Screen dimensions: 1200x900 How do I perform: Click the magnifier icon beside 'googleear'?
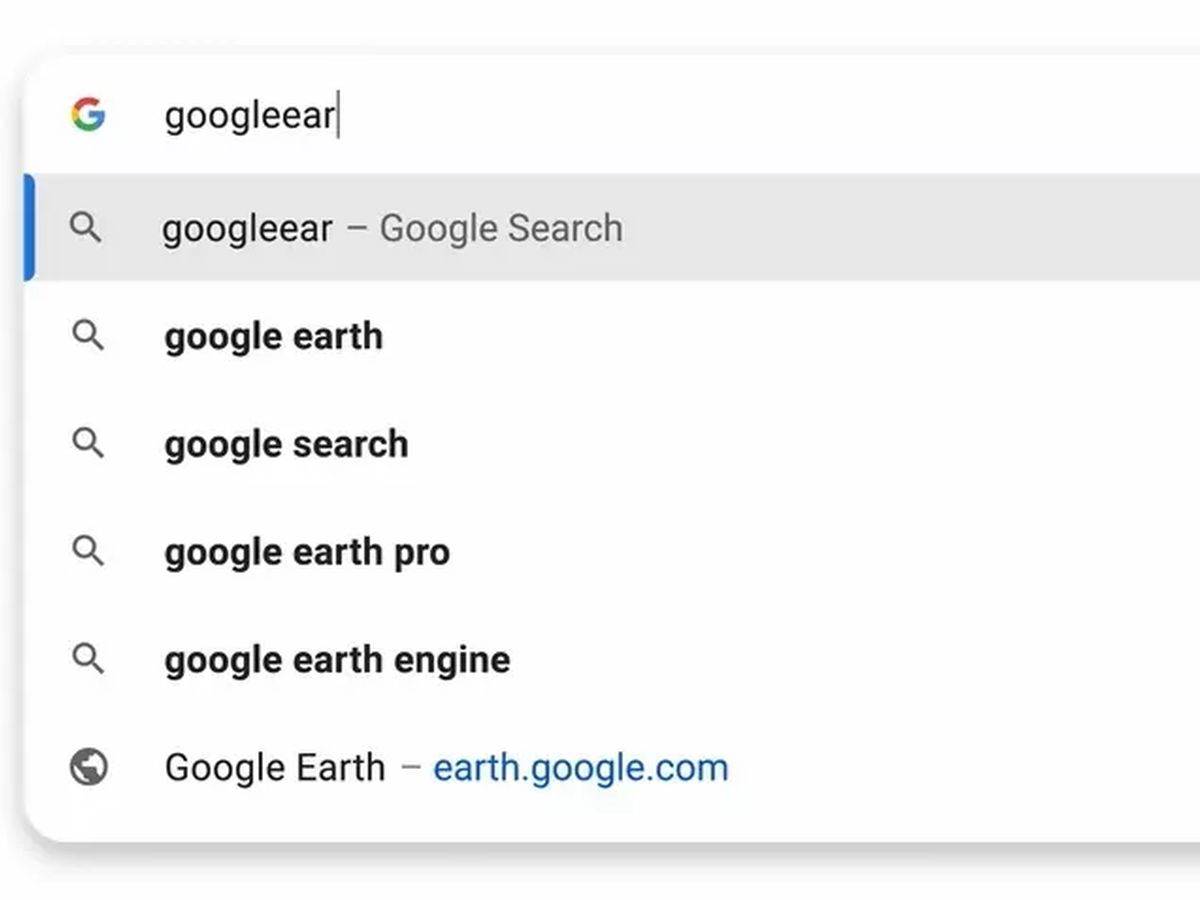tap(88, 228)
